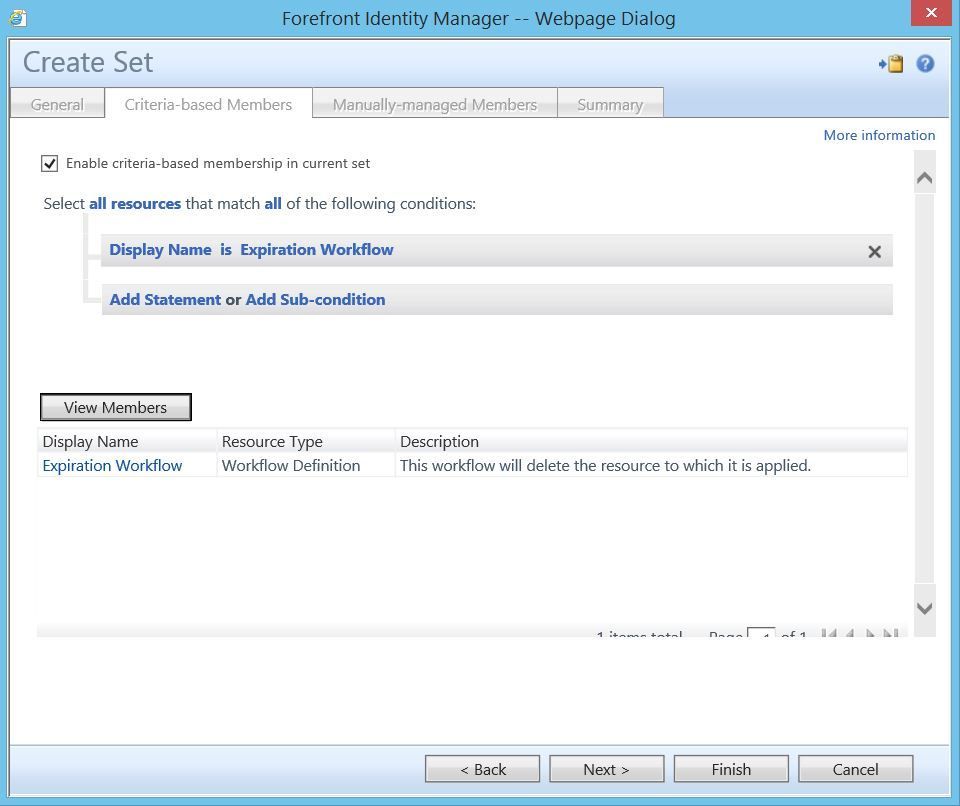The image size is (960, 806).
Task: Open help via the blue question mark icon
Action: (x=925, y=64)
